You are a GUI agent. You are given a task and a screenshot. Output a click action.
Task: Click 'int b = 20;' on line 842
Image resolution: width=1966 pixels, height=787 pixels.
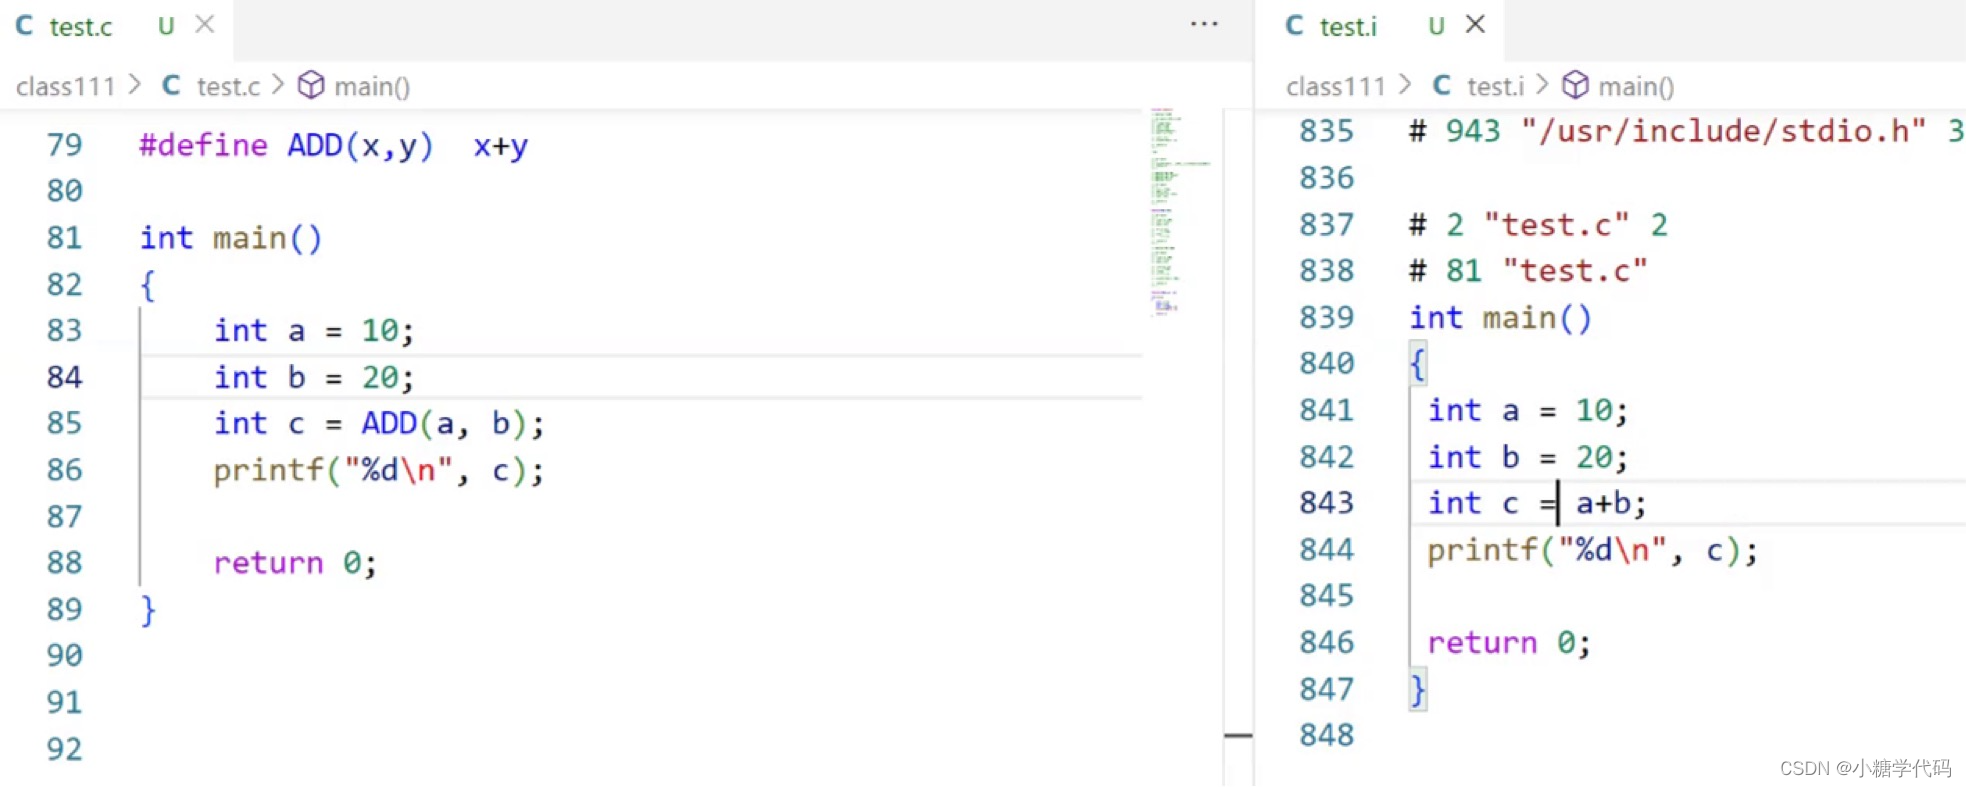tap(1528, 458)
